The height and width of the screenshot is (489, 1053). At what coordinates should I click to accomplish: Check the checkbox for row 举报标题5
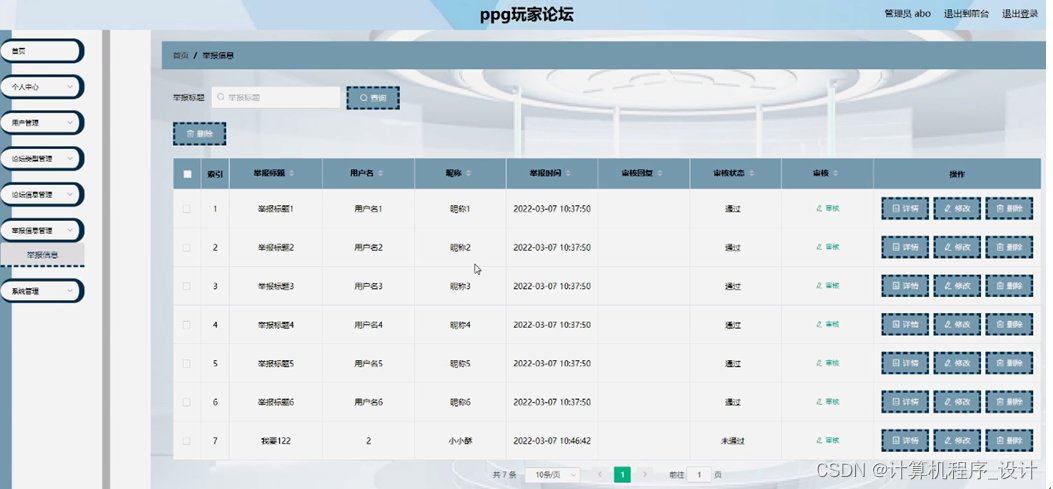pyautogui.click(x=187, y=363)
